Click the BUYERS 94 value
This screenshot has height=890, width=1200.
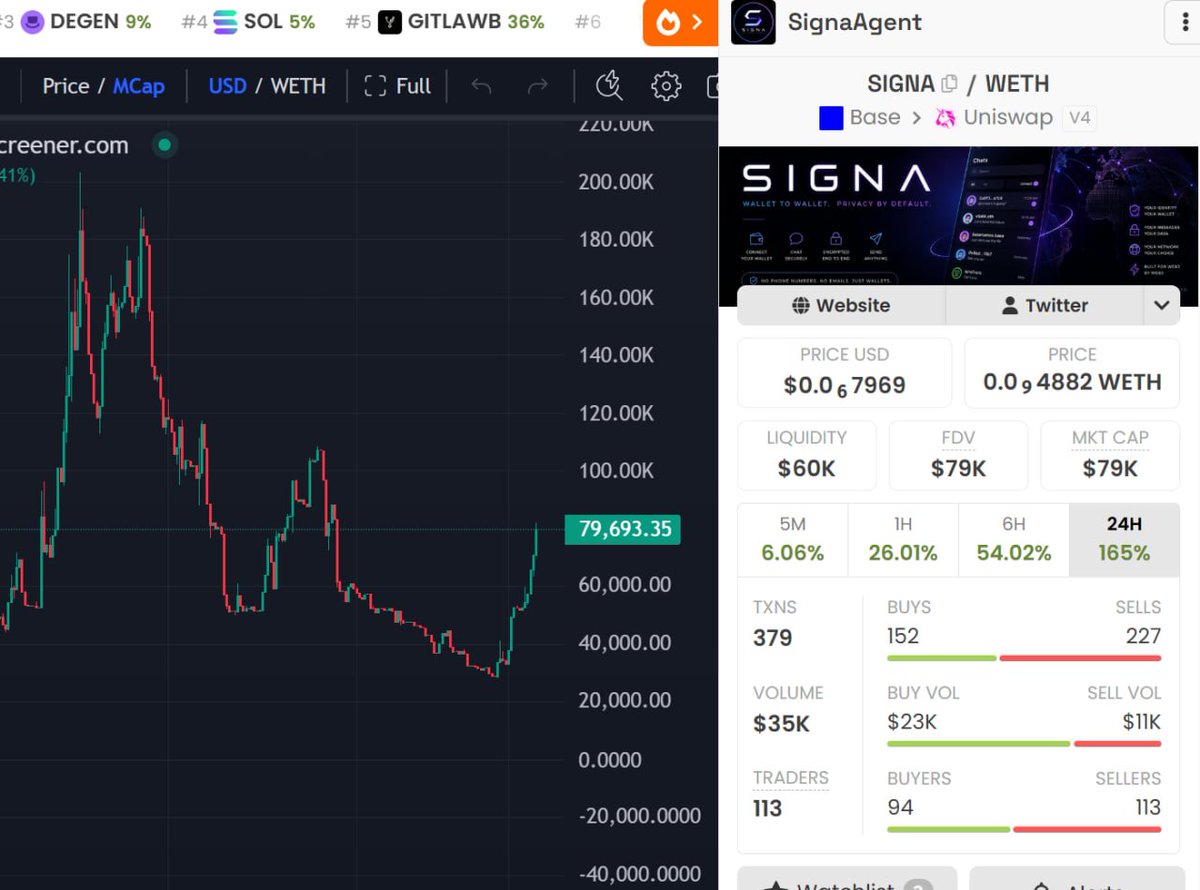coord(900,807)
